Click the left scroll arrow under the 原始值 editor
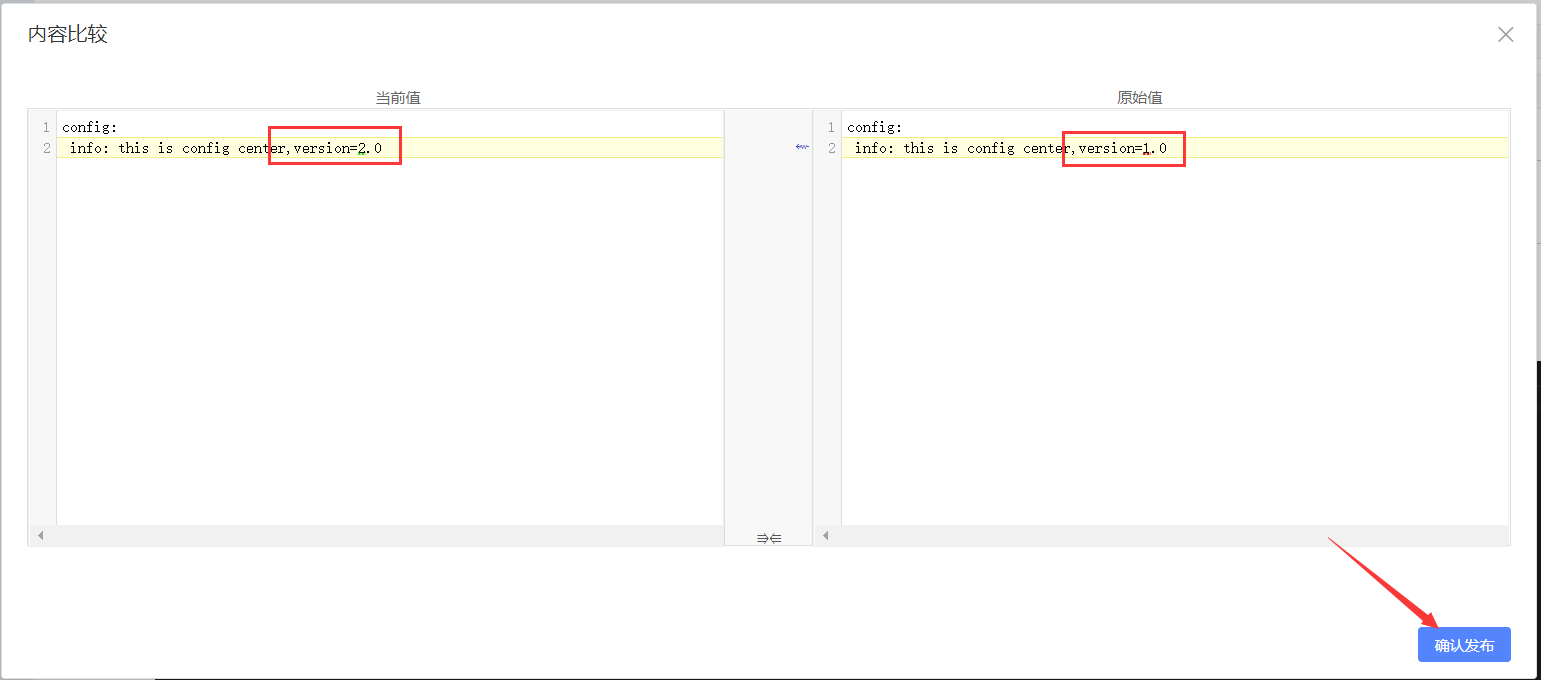 pyautogui.click(x=825, y=536)
